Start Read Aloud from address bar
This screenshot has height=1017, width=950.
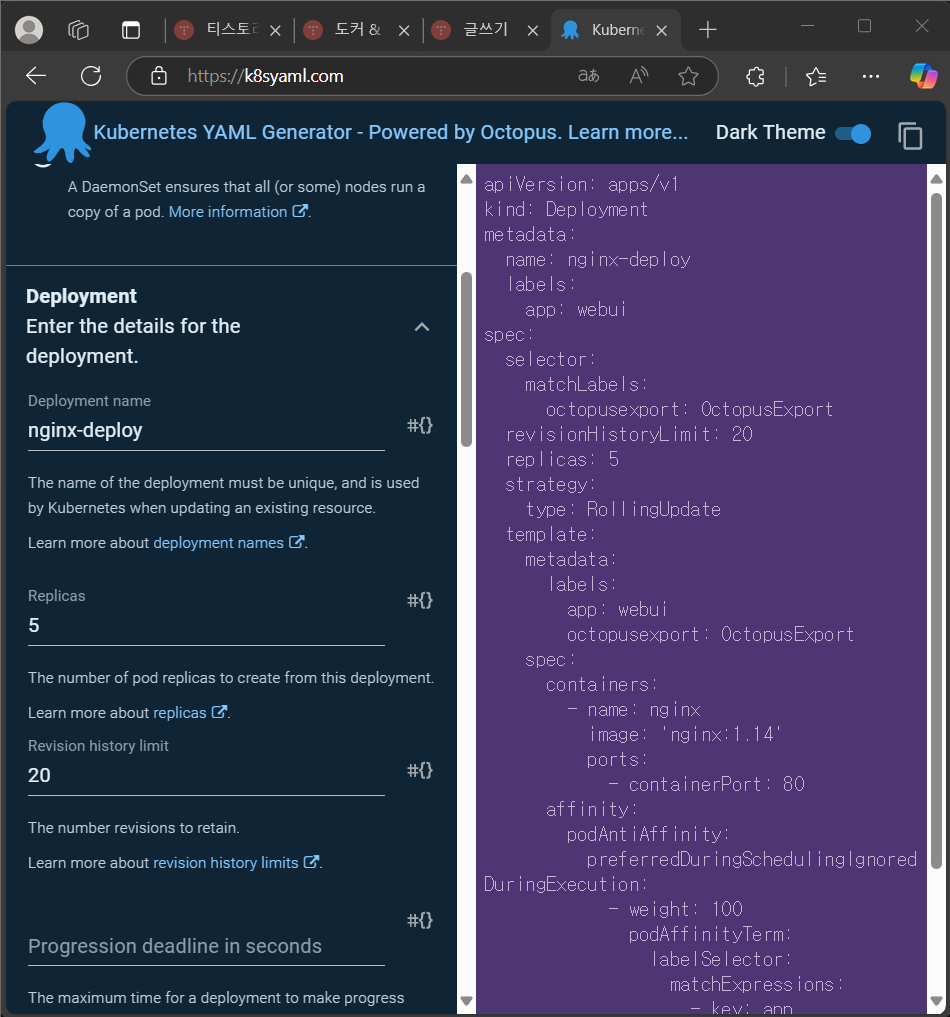(639, 76)
